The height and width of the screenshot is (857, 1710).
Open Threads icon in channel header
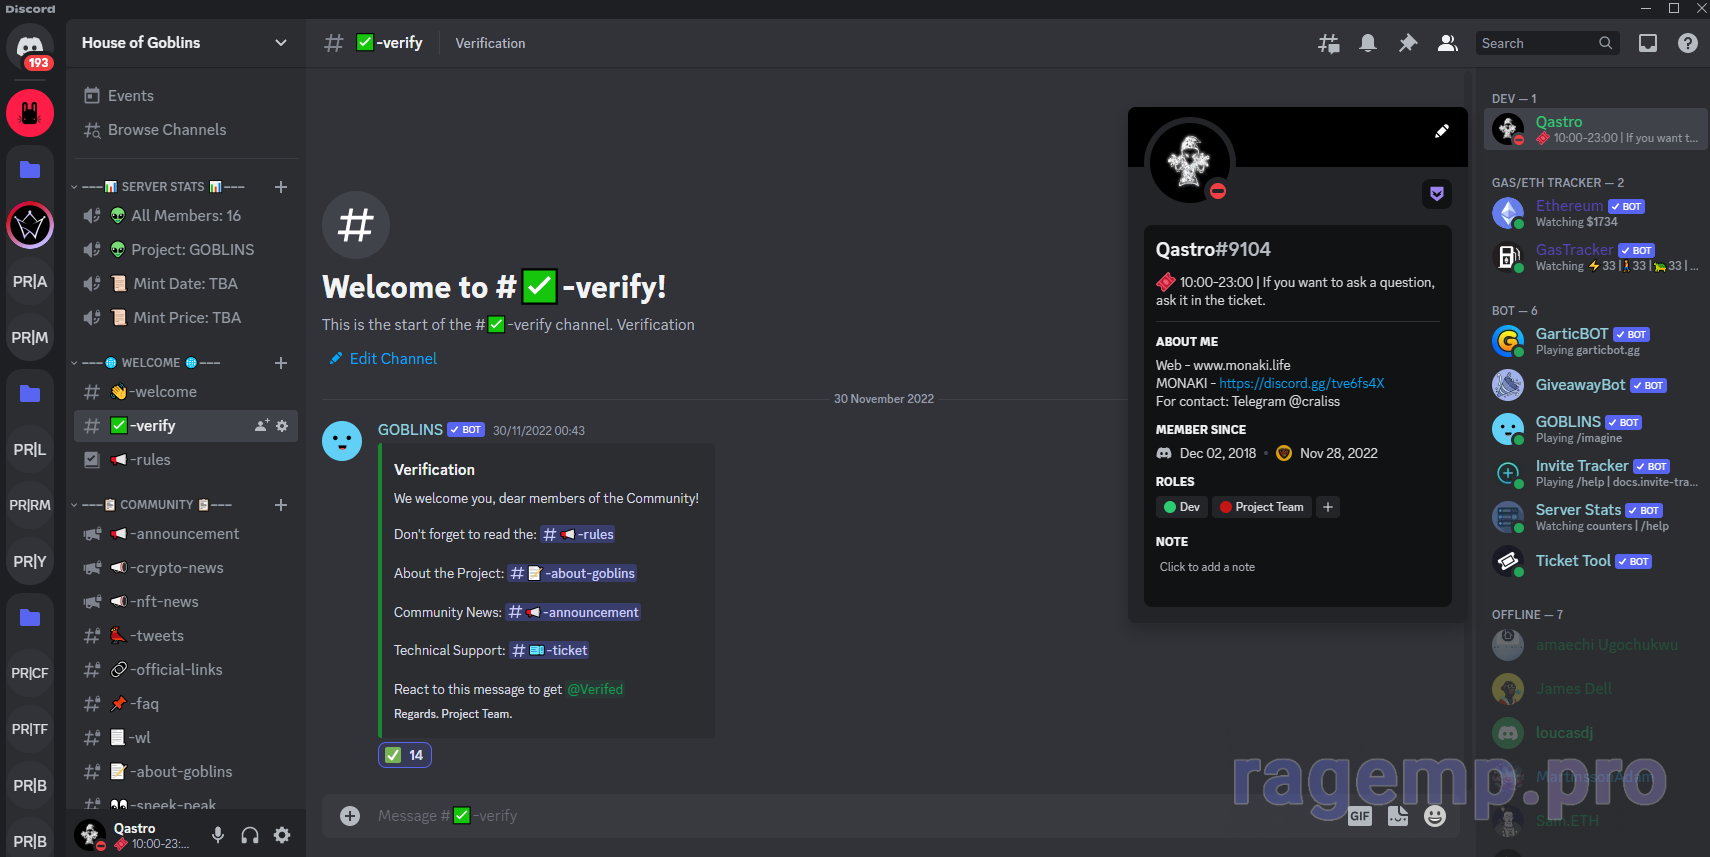tap(1328, 43)
